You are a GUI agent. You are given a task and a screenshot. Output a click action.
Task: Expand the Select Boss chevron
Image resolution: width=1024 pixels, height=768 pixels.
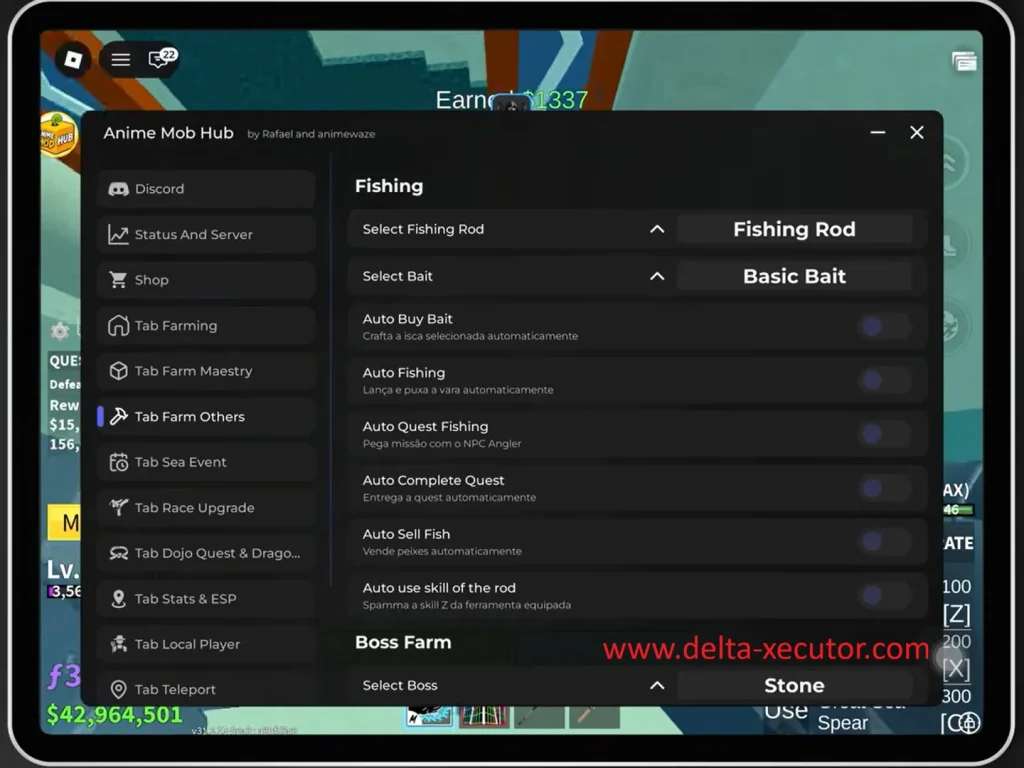coord(657,686)
